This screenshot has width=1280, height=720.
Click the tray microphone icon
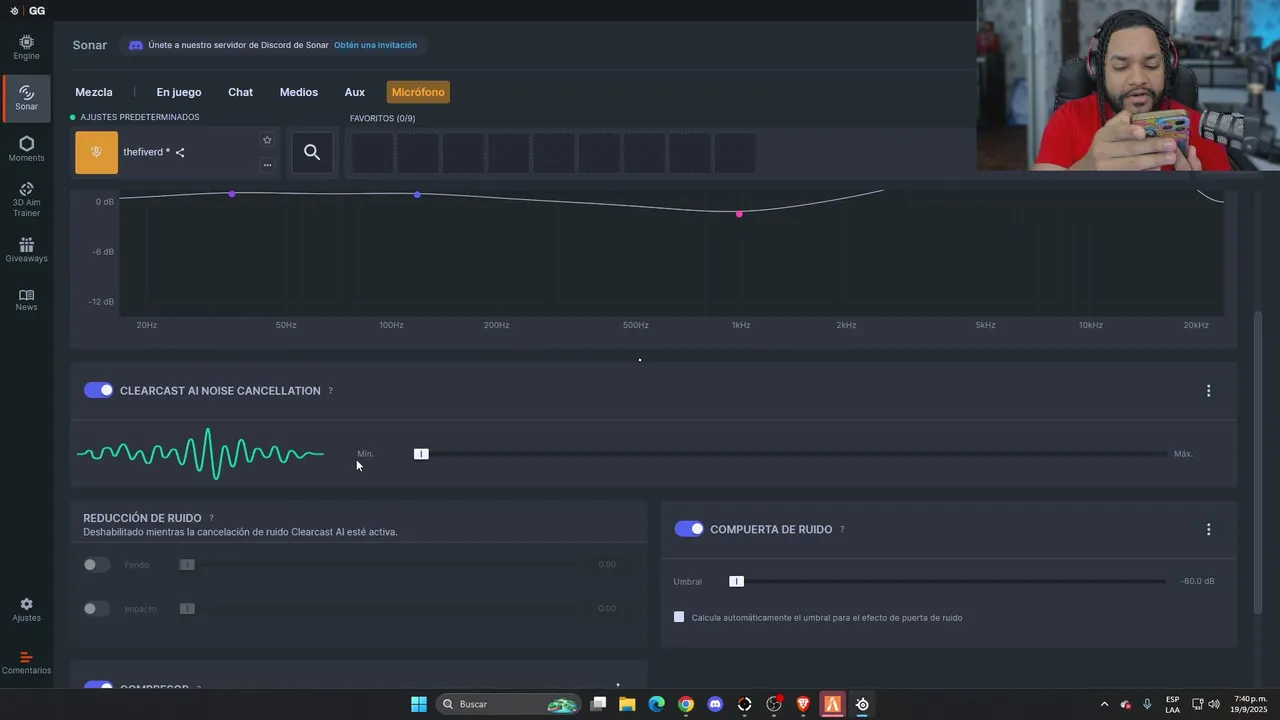(1147, 704)
